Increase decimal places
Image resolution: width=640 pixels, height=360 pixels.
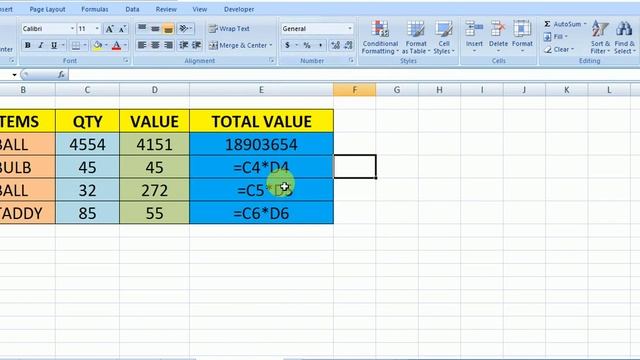coord(336,45)
